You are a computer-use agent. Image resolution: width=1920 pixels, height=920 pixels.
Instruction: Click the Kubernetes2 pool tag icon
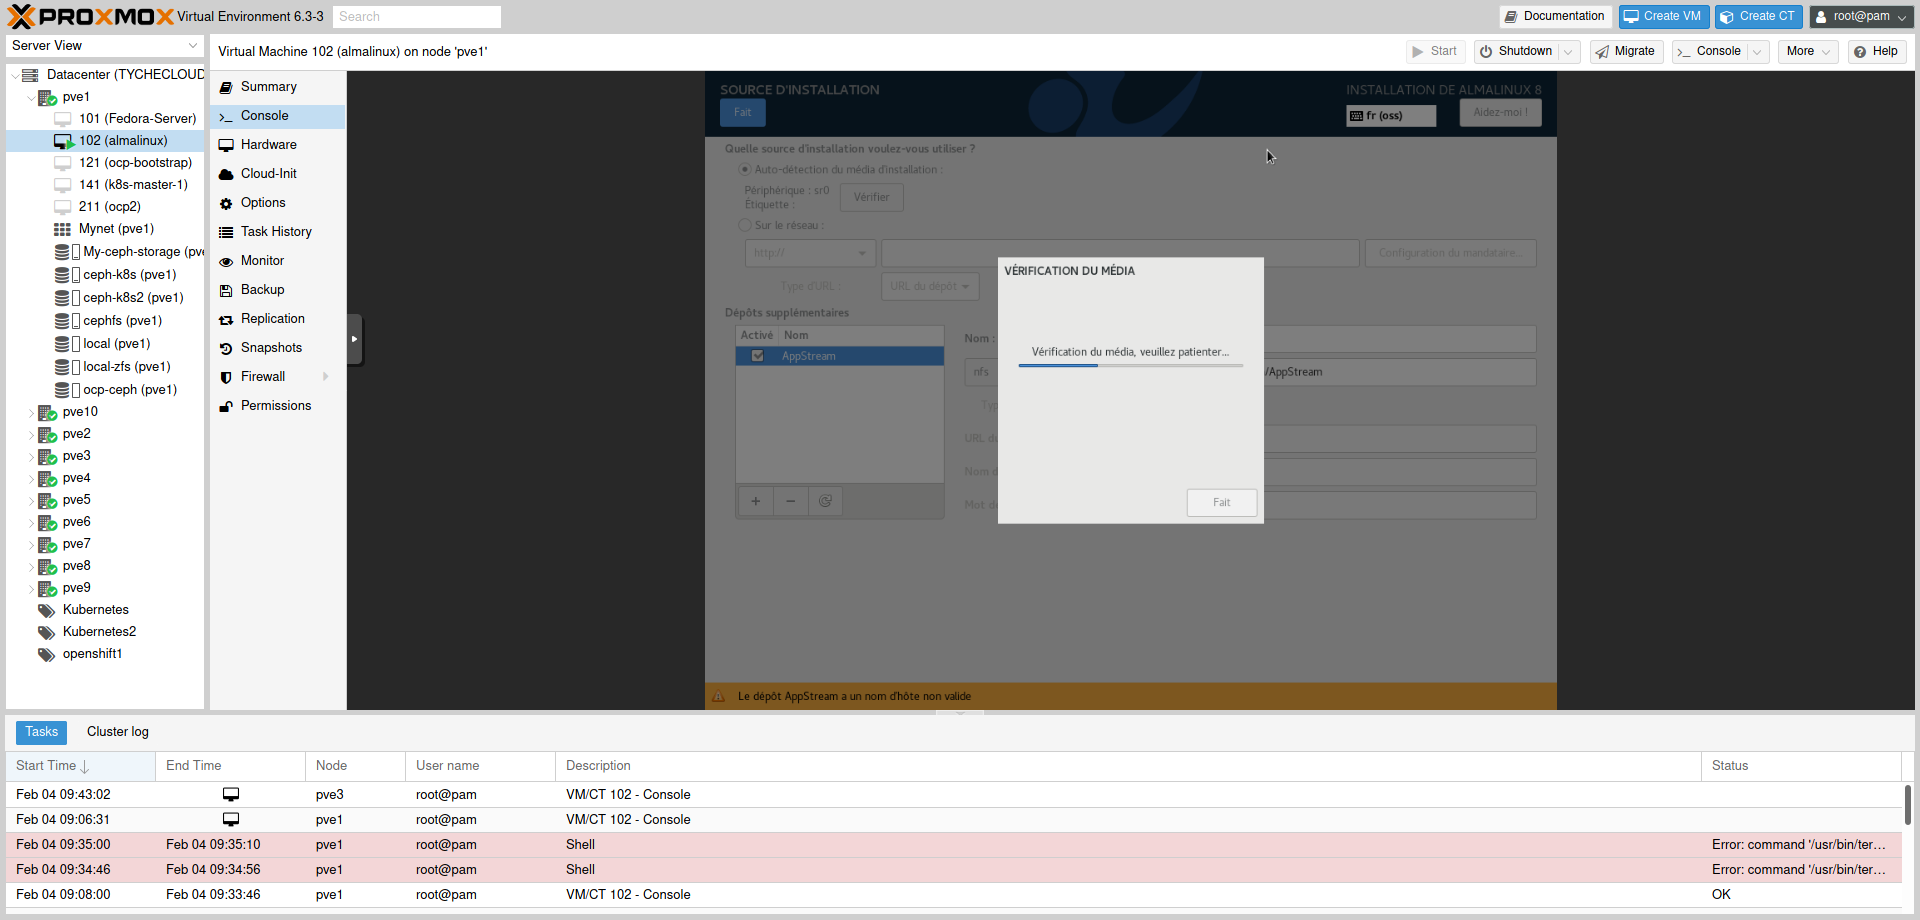click(x=46, y=632)
